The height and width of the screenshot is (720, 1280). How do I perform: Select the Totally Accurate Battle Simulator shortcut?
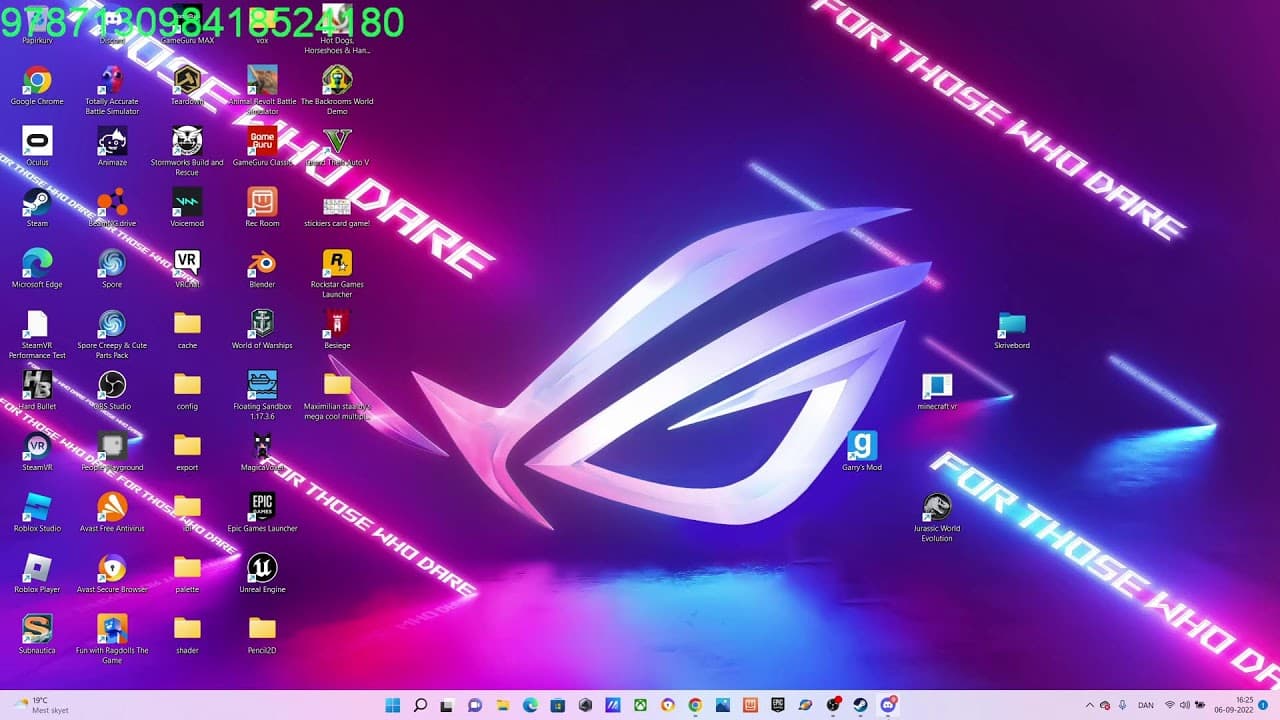112,90
